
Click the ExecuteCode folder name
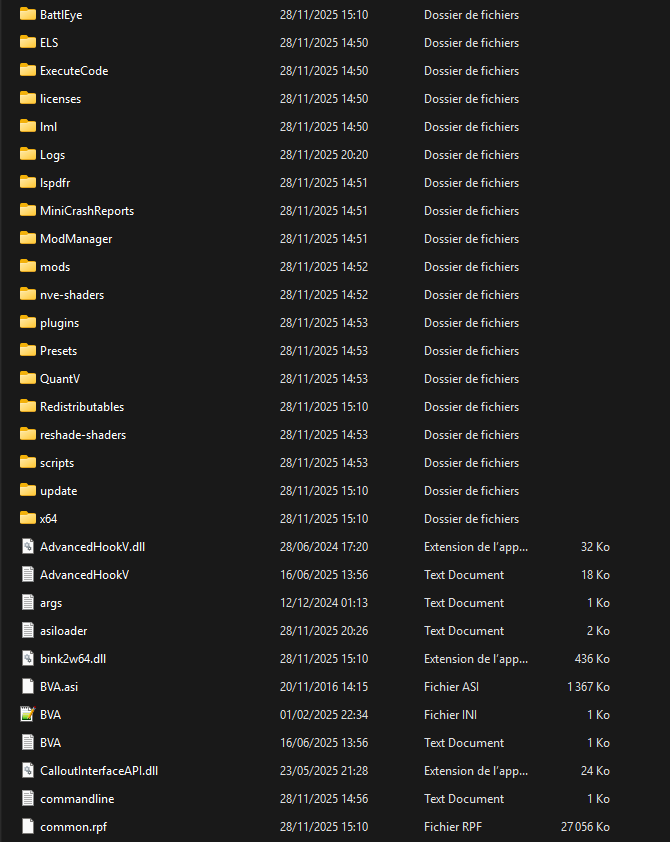click(74, 71)
